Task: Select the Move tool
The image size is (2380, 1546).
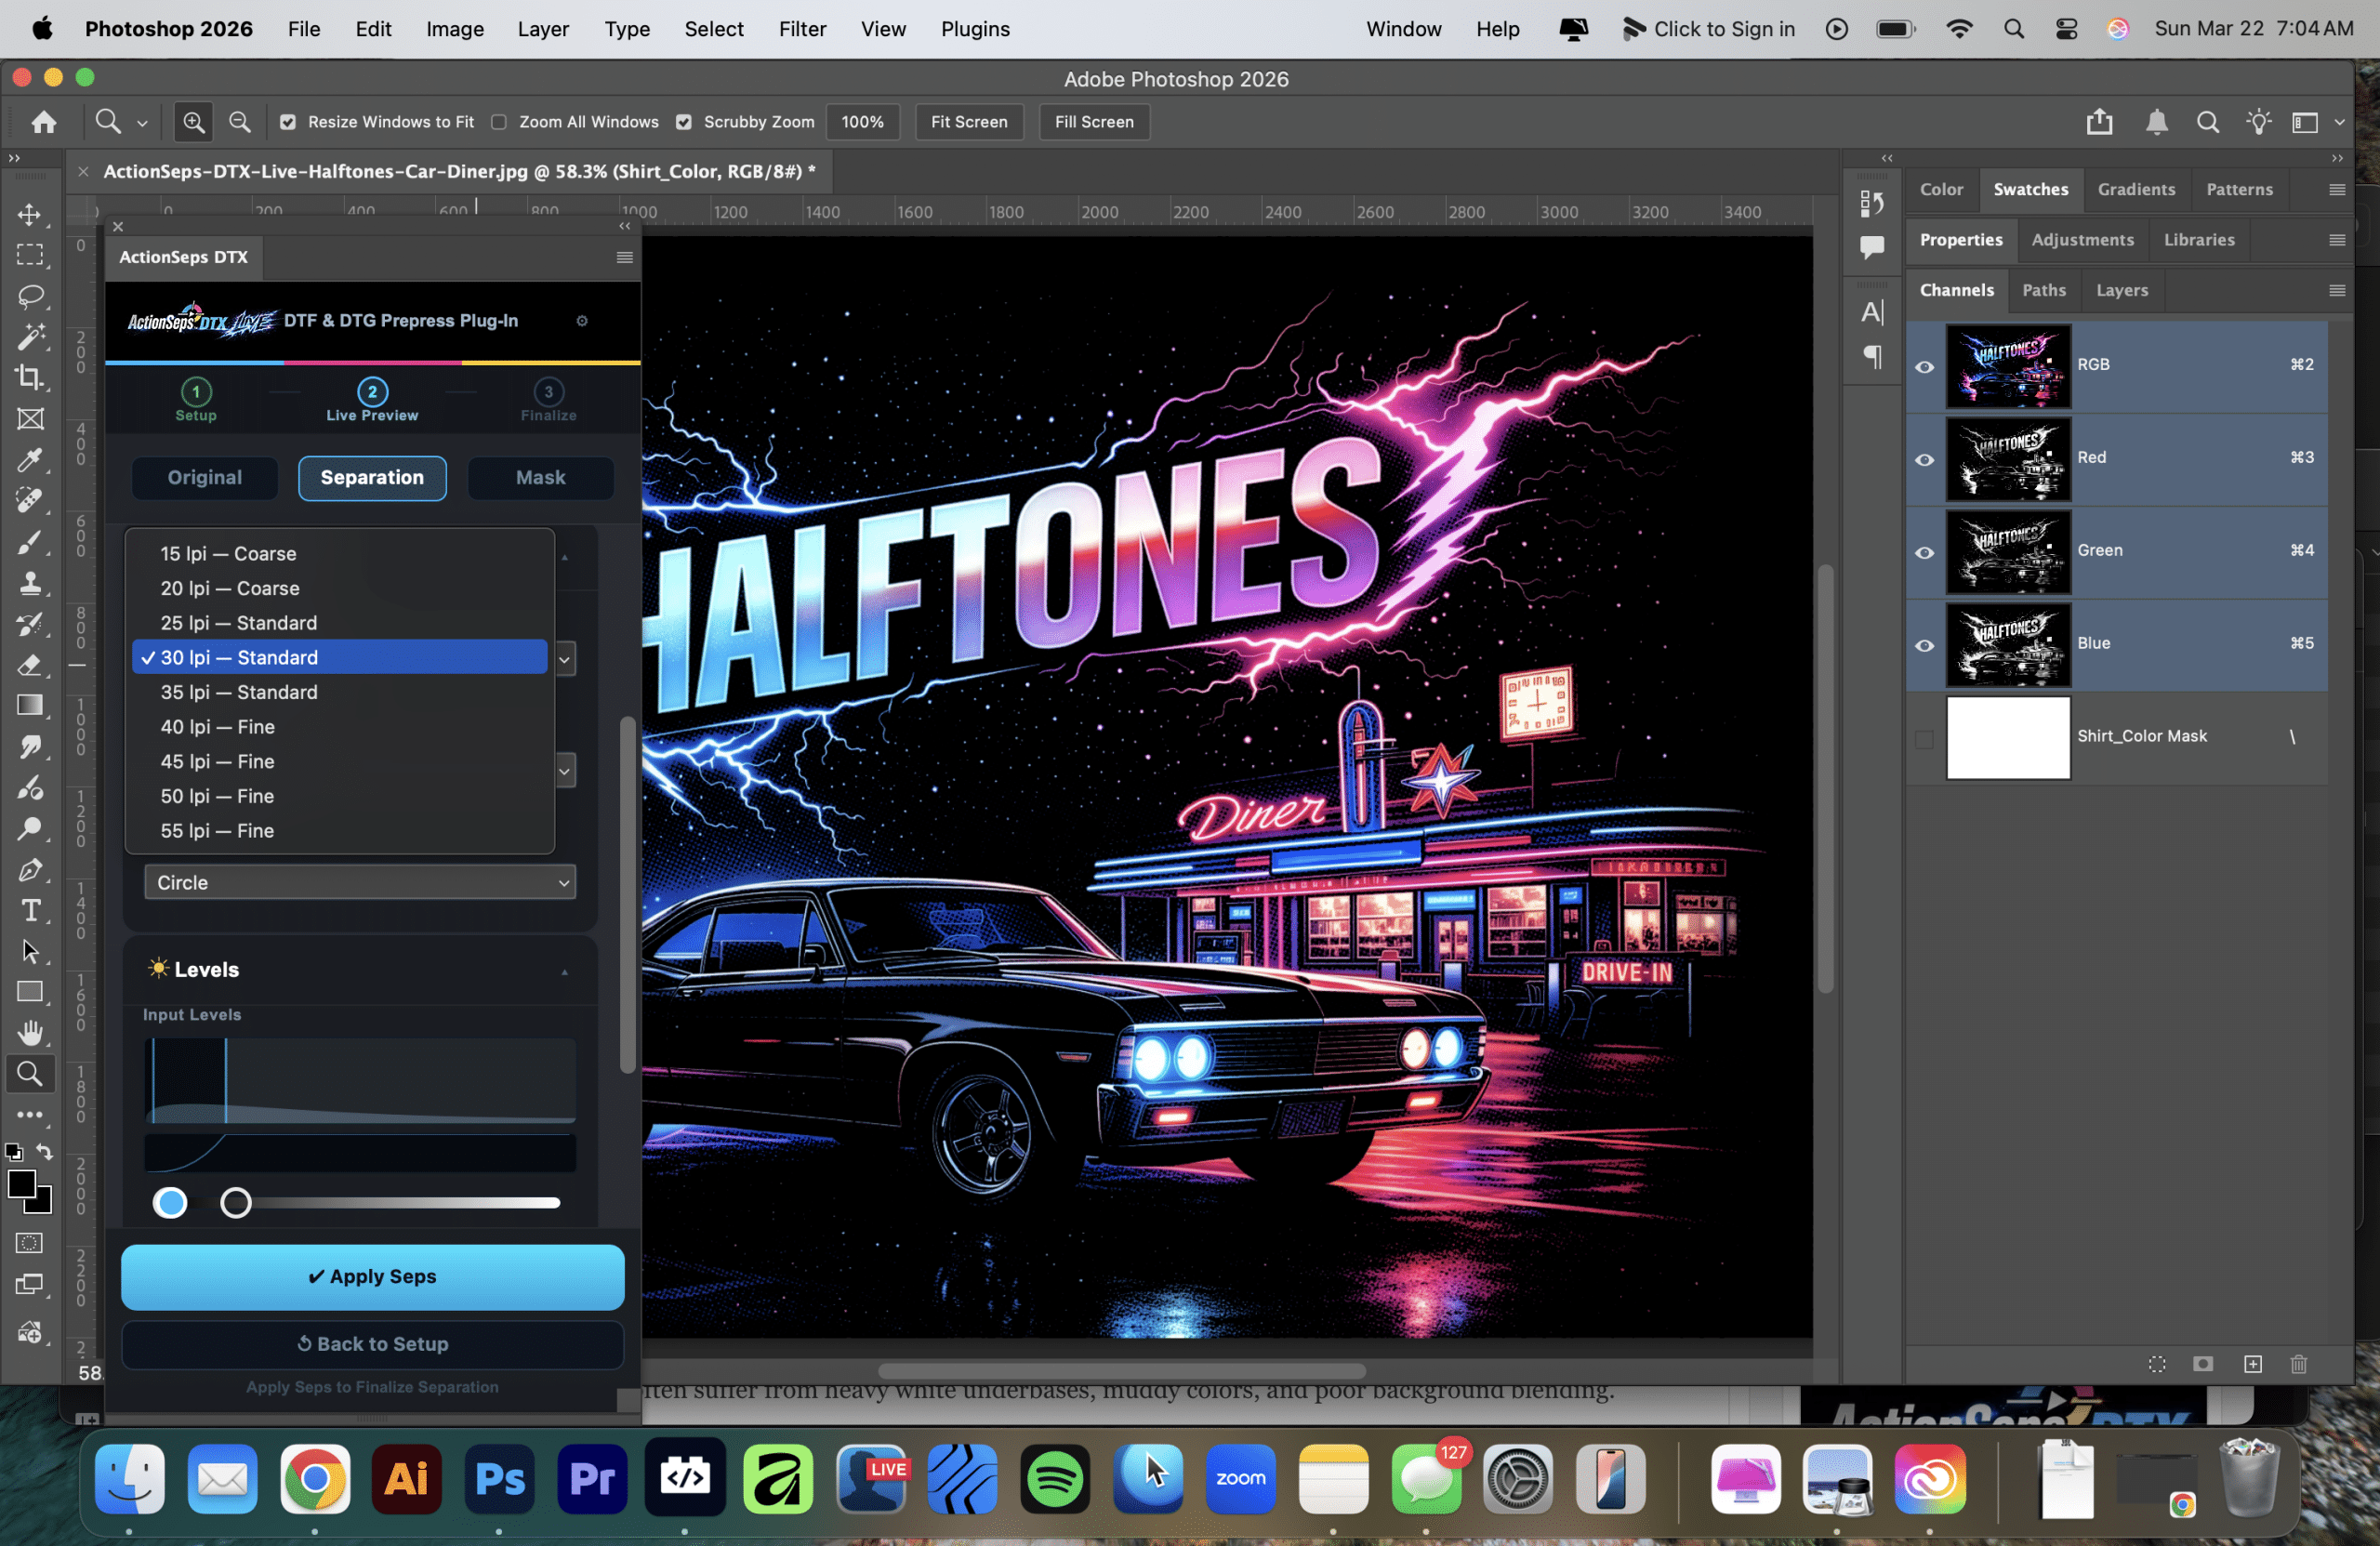Action: [x=30, y=214]
